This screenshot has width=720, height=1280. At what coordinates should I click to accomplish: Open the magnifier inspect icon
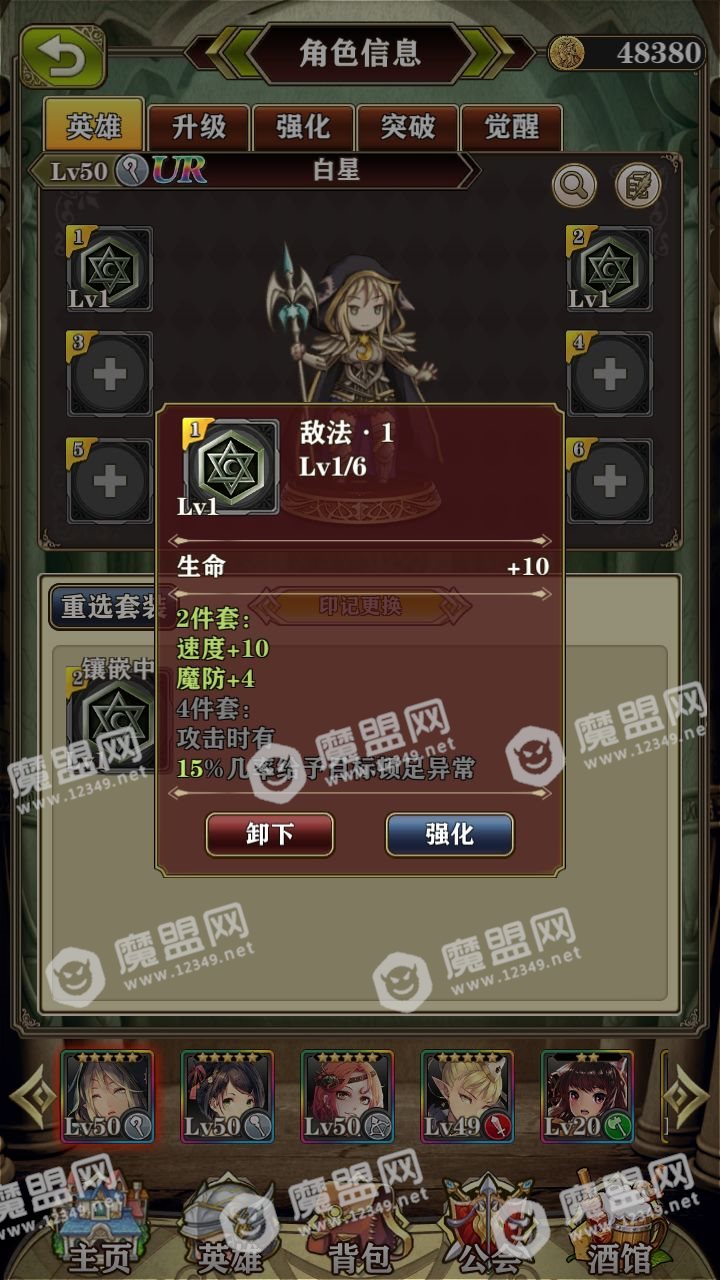(x=574, y=185)
